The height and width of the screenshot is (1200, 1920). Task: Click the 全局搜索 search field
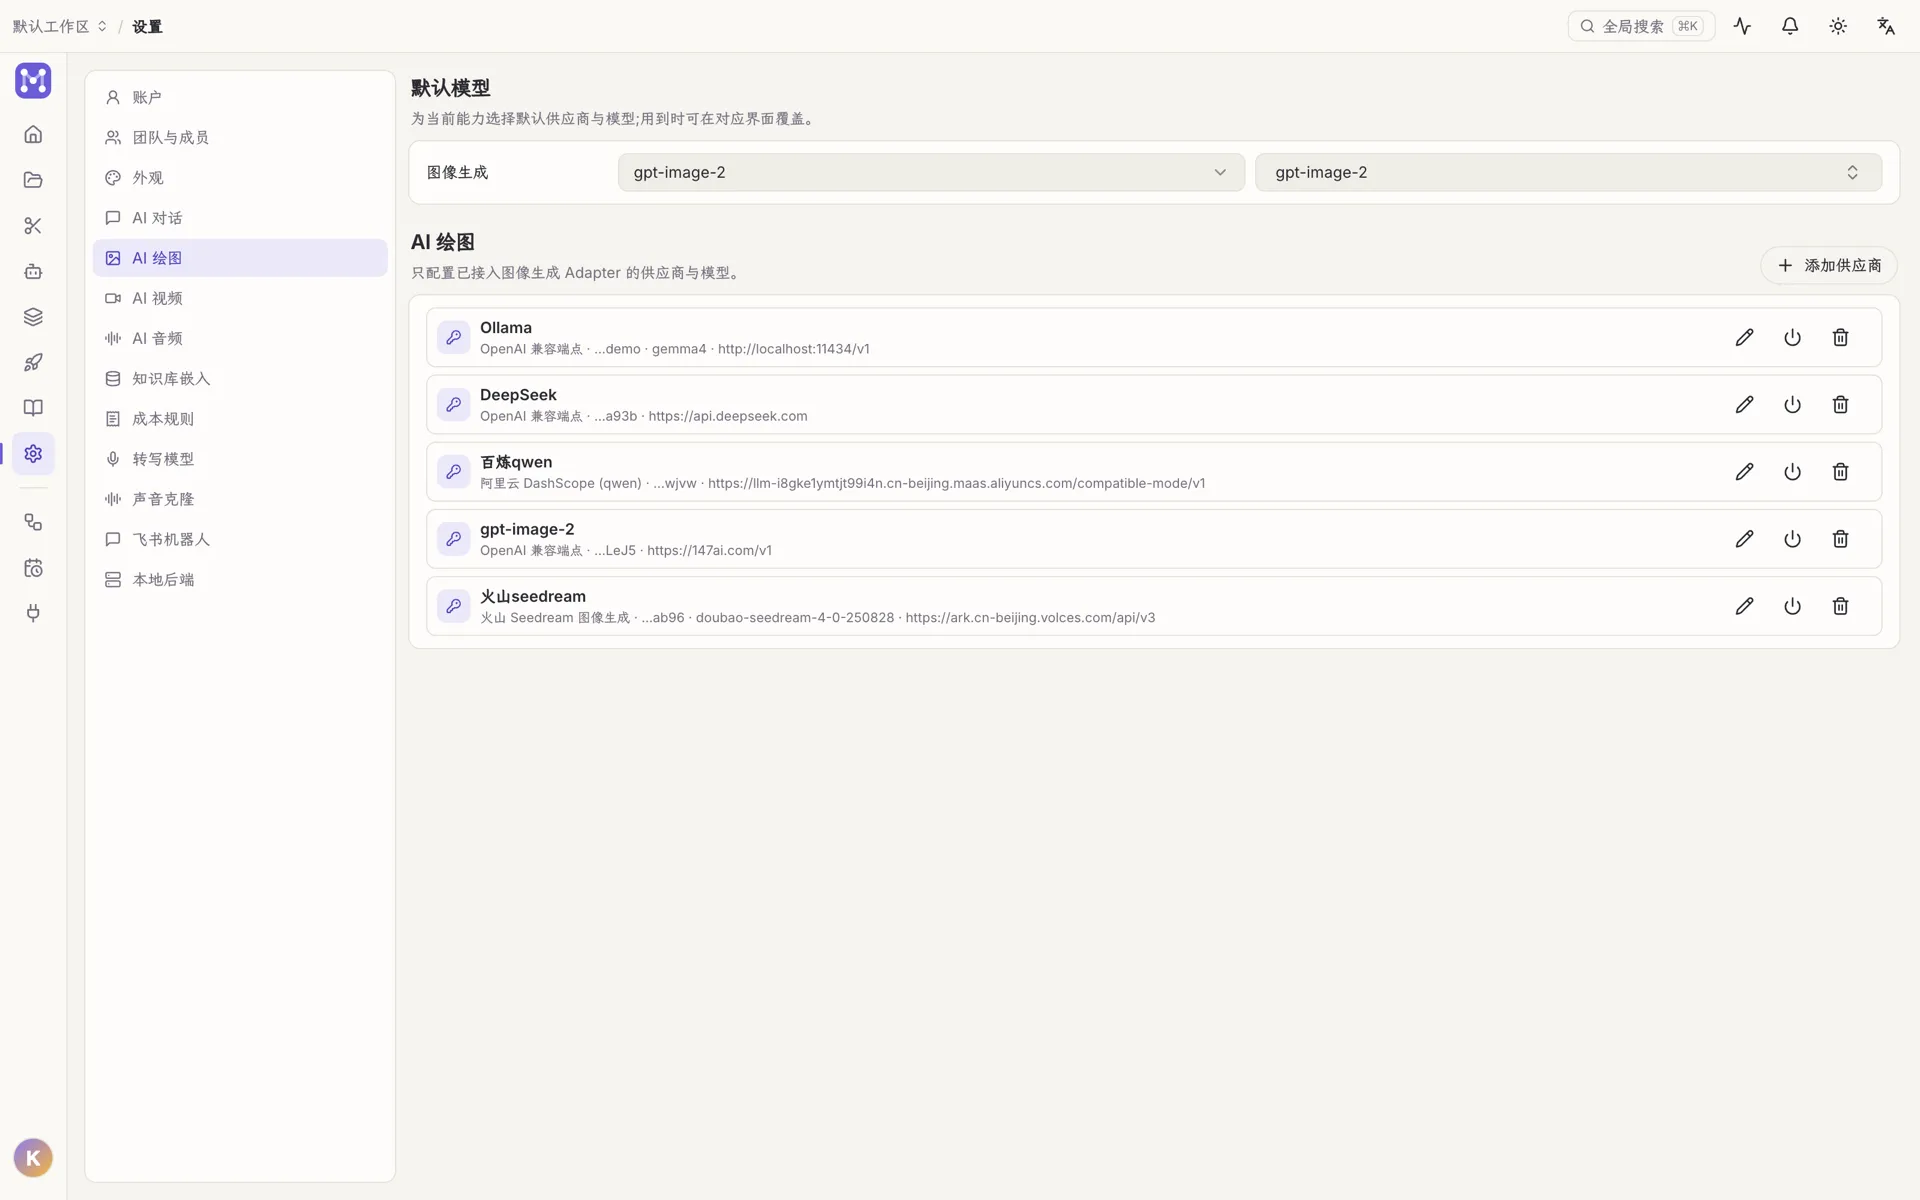tap(1641, 26)
